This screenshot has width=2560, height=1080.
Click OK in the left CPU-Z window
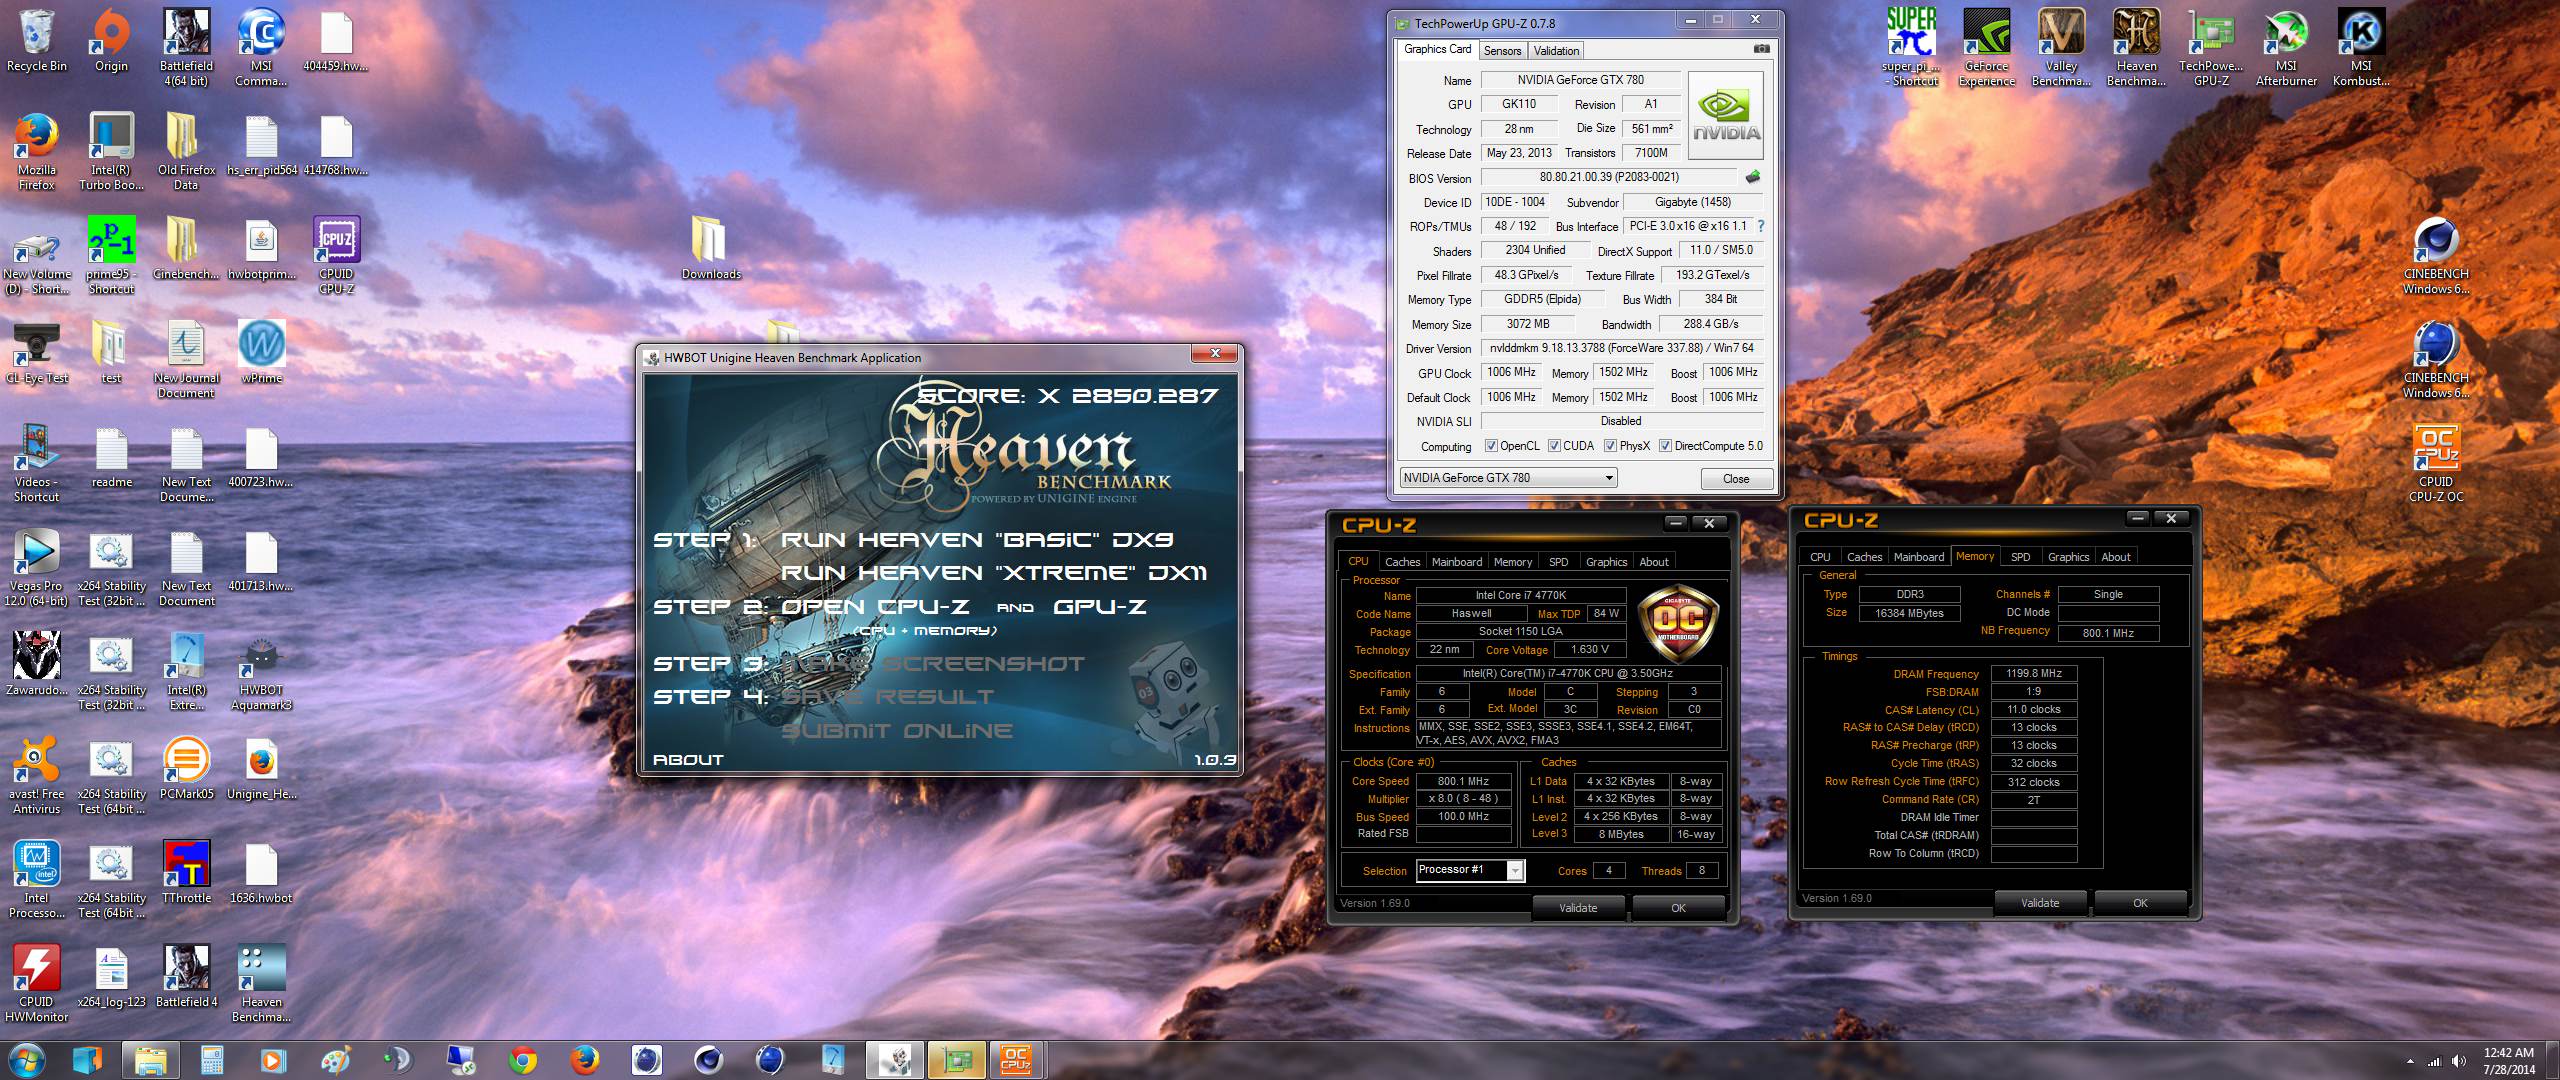point(1678,908)
